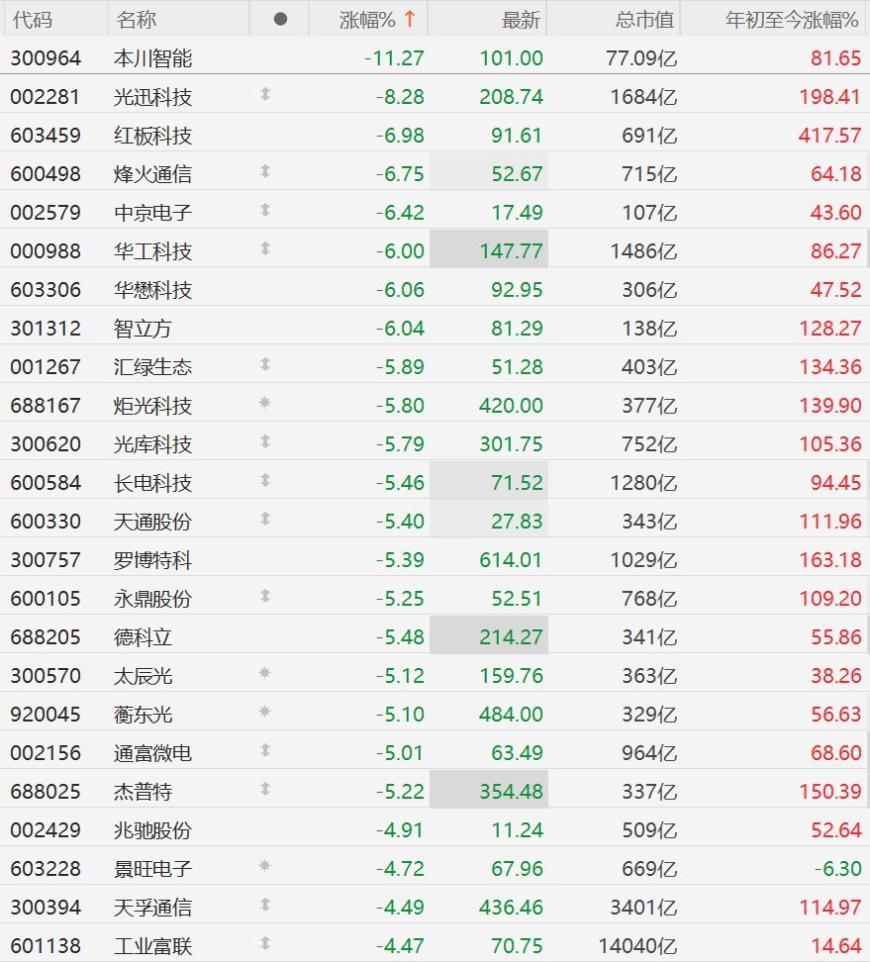Click the star icon beside 衡东光
The image size is (870, 962).
pos(264,712)
